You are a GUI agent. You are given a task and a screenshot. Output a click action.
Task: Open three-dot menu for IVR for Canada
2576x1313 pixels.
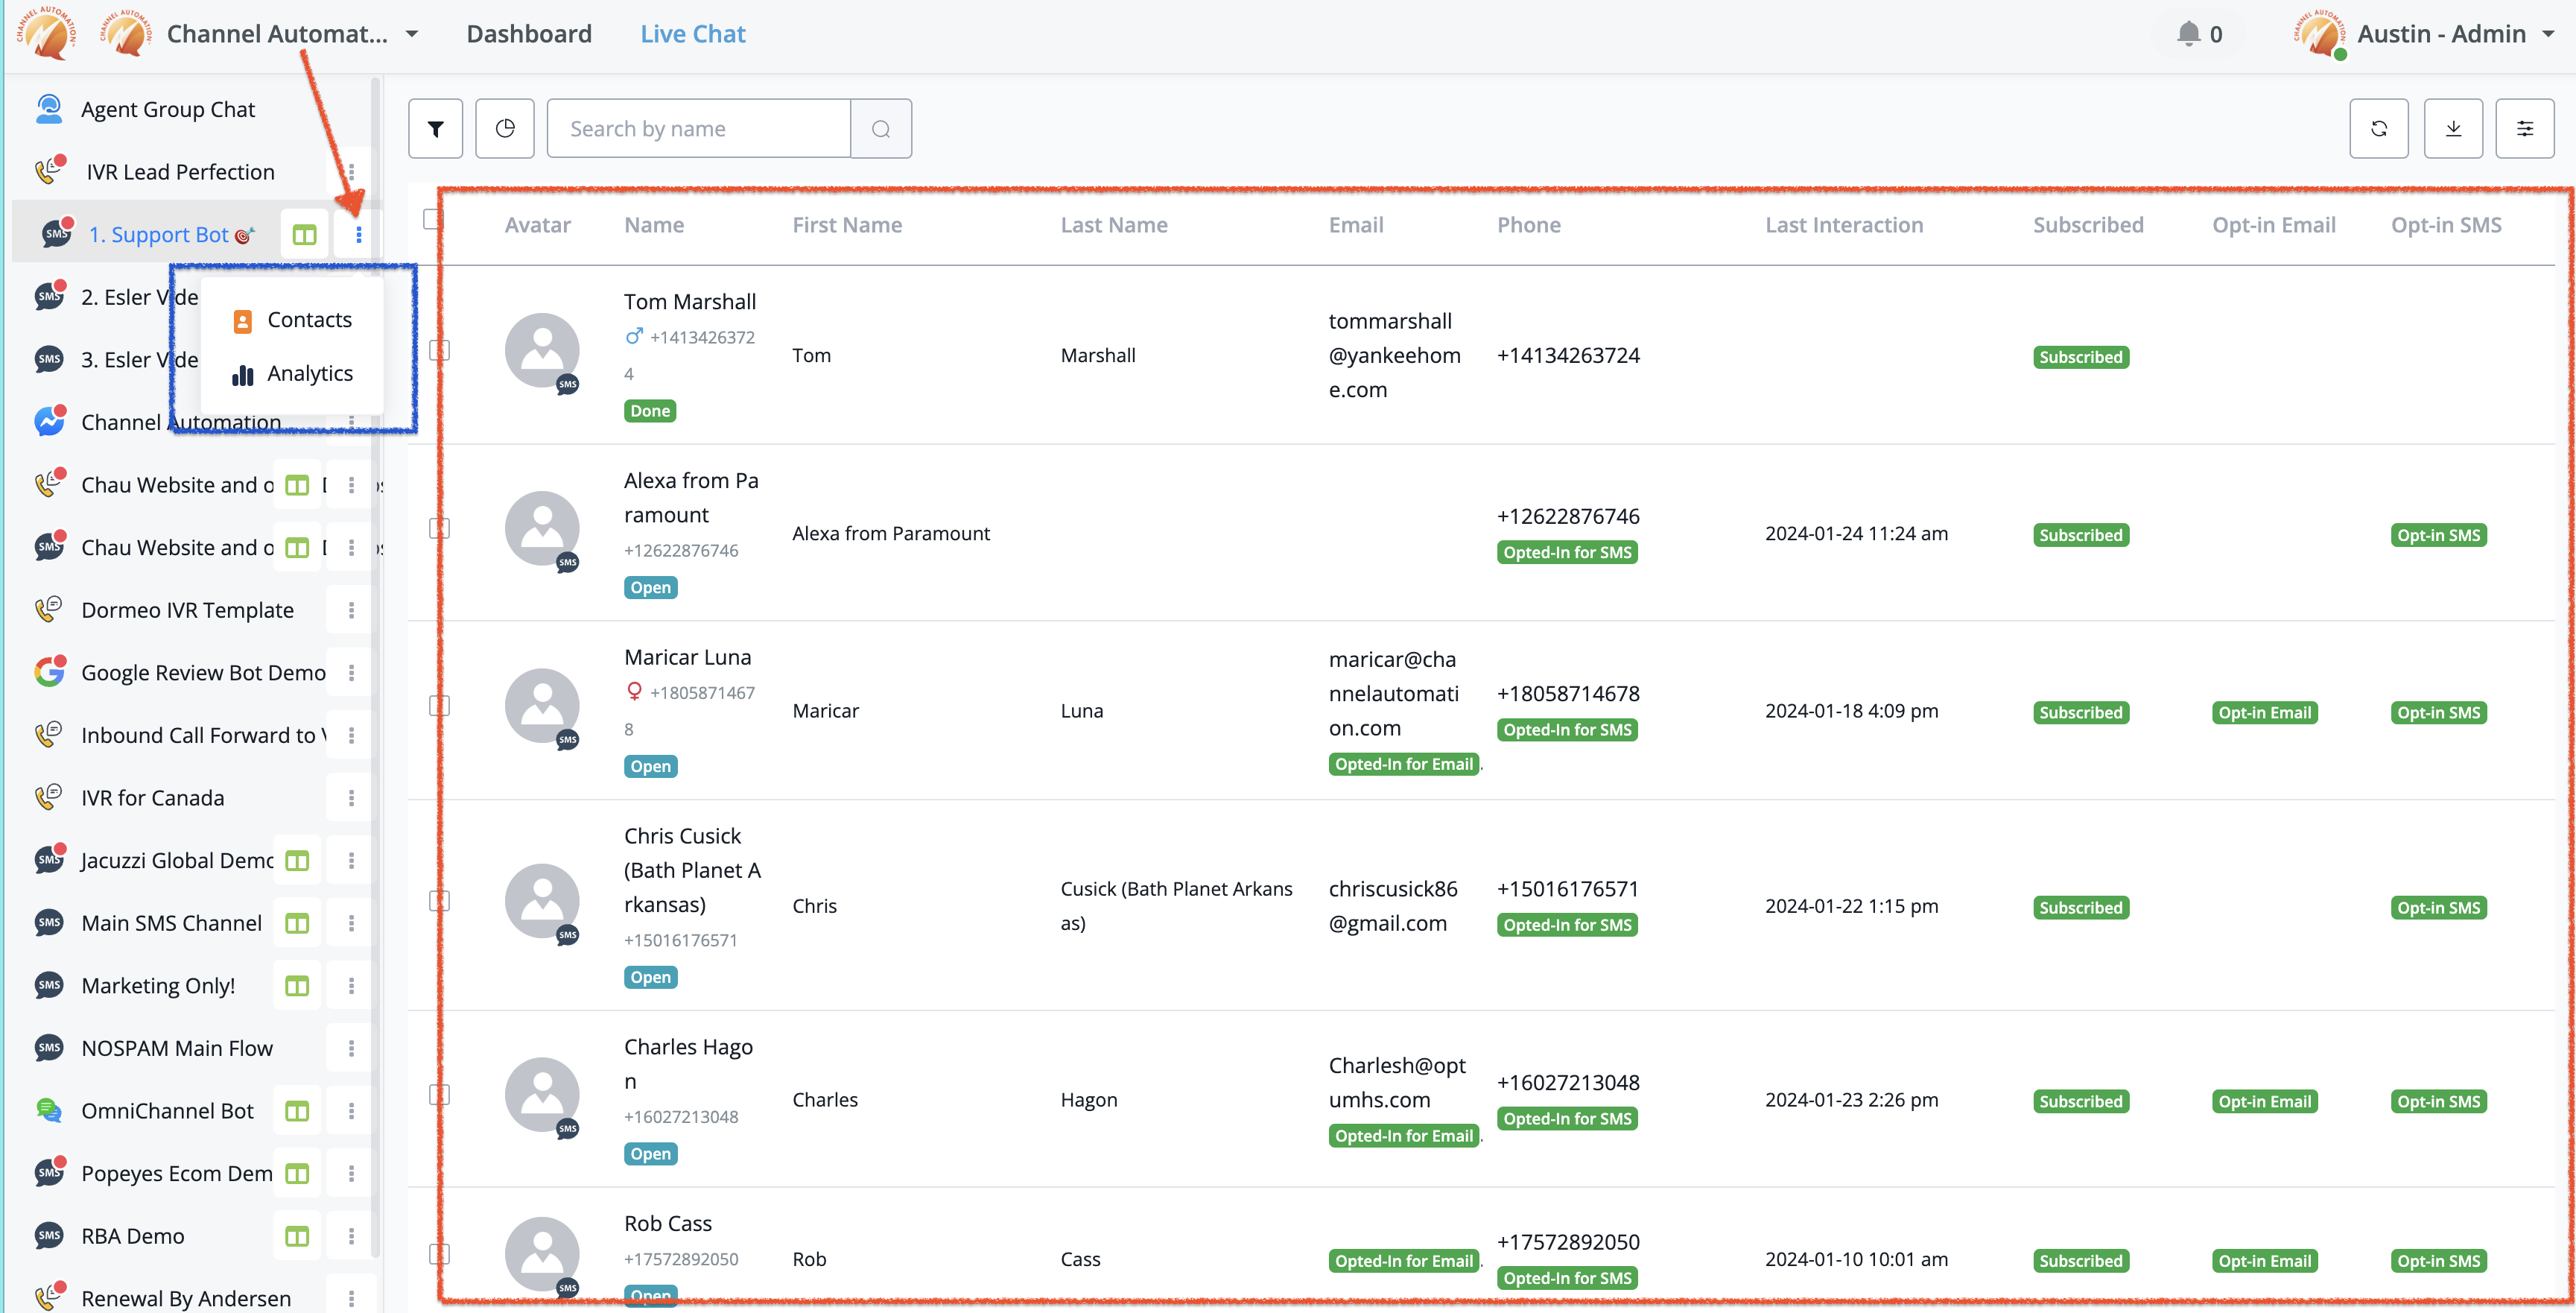(x=351, y=798)
